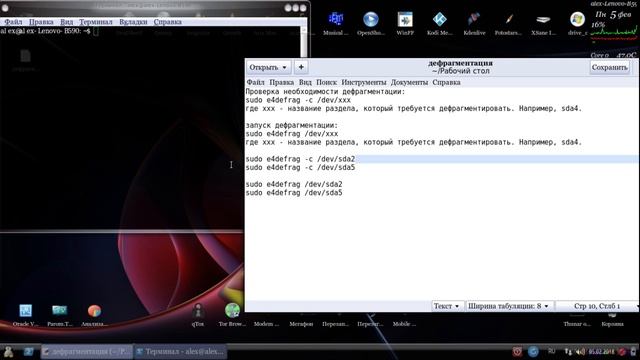Image resolution: width=640 pixels, height=360 pixels.
Task: Open the system start menu icon on taskbar
Action: pos(8,351)
